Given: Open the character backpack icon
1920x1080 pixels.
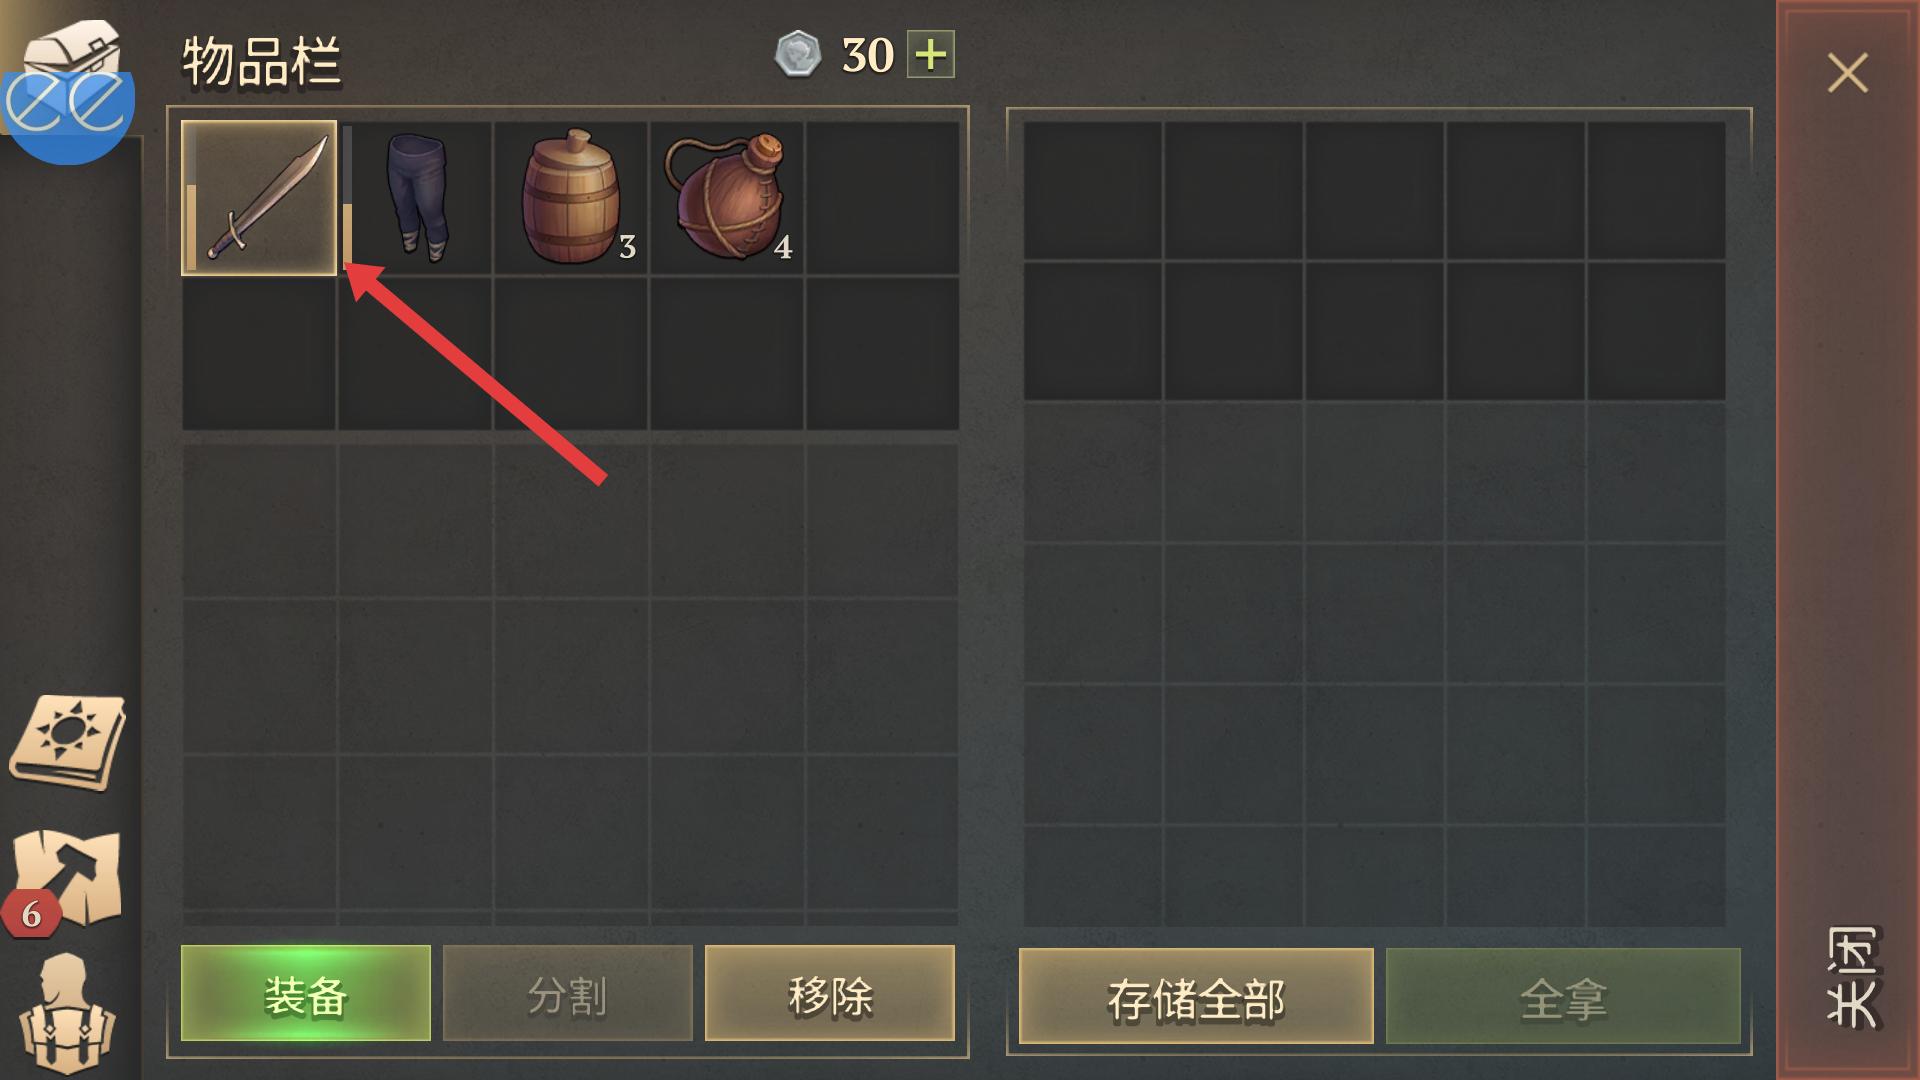Looking at the screenshot, I should pyautogui.click(x=66, y=1014).
